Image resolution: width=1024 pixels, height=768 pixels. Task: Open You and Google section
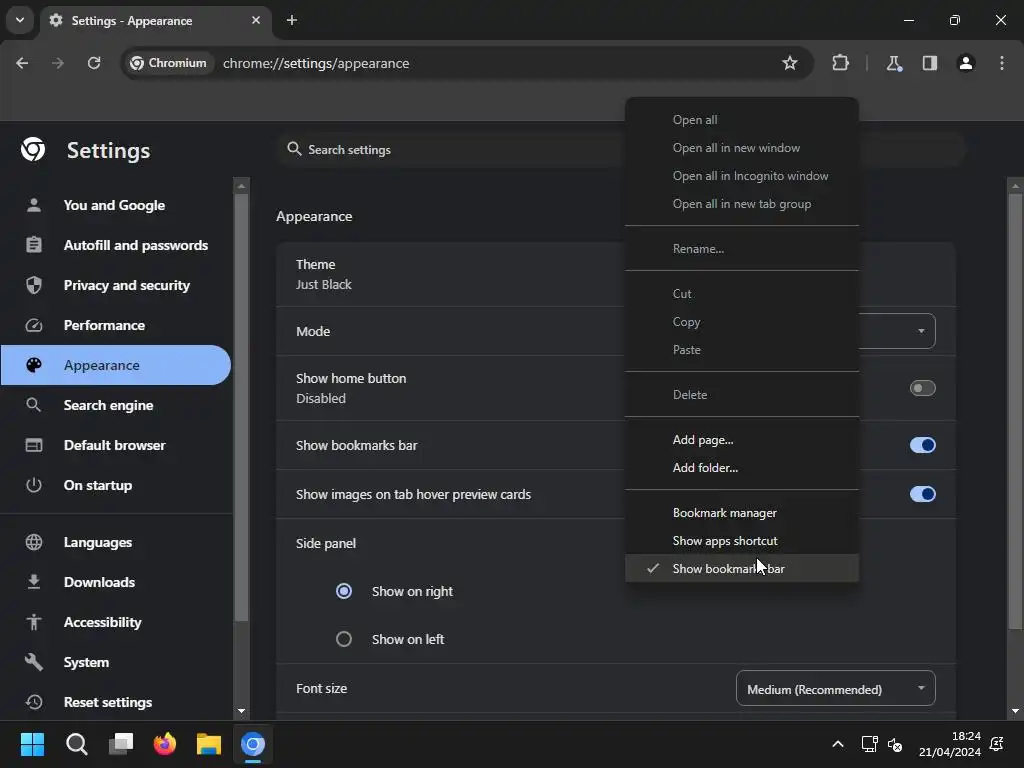point(116,205)
